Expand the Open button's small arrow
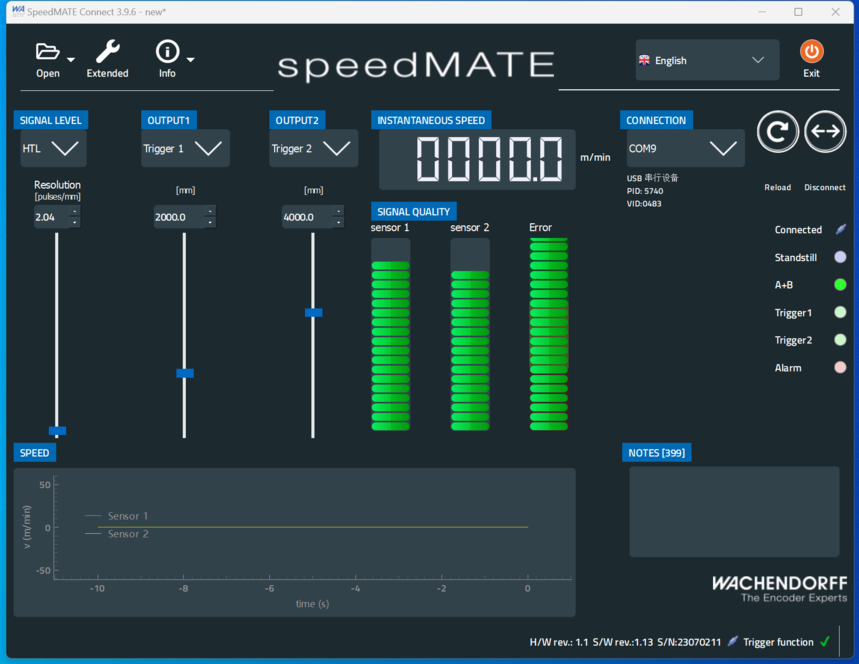 [x=71, y=59]
